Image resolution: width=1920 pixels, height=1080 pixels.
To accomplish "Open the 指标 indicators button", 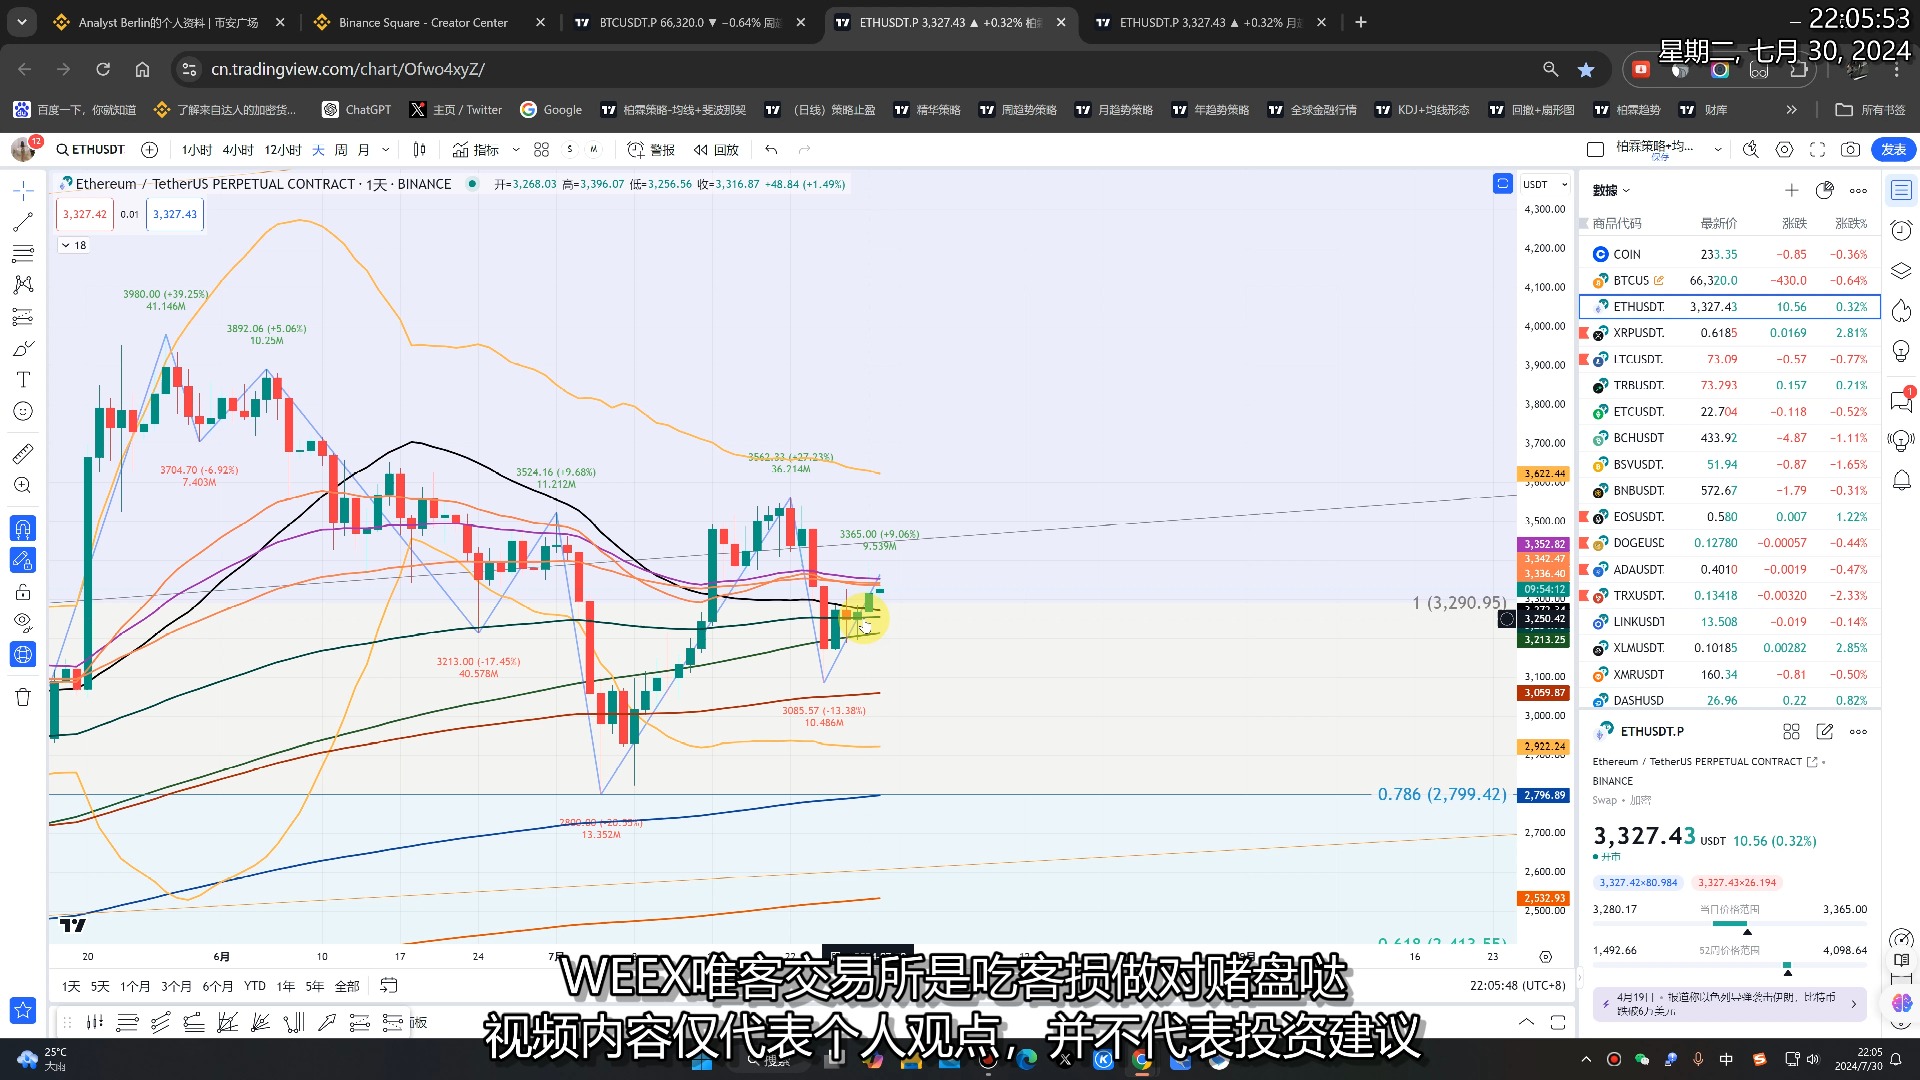I will click(476, 150).
